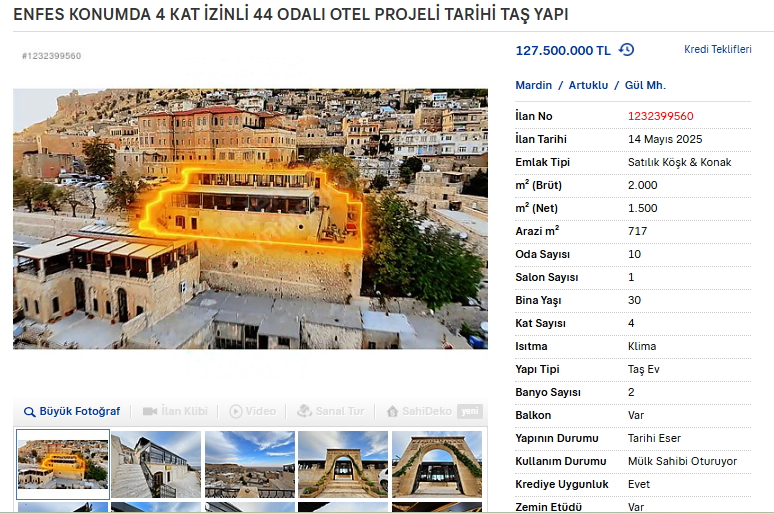The width and height of the screenshot is (774, 514).
Task: Click the yeni badge beside SahiDeko
Action: (x=469, y=411)
